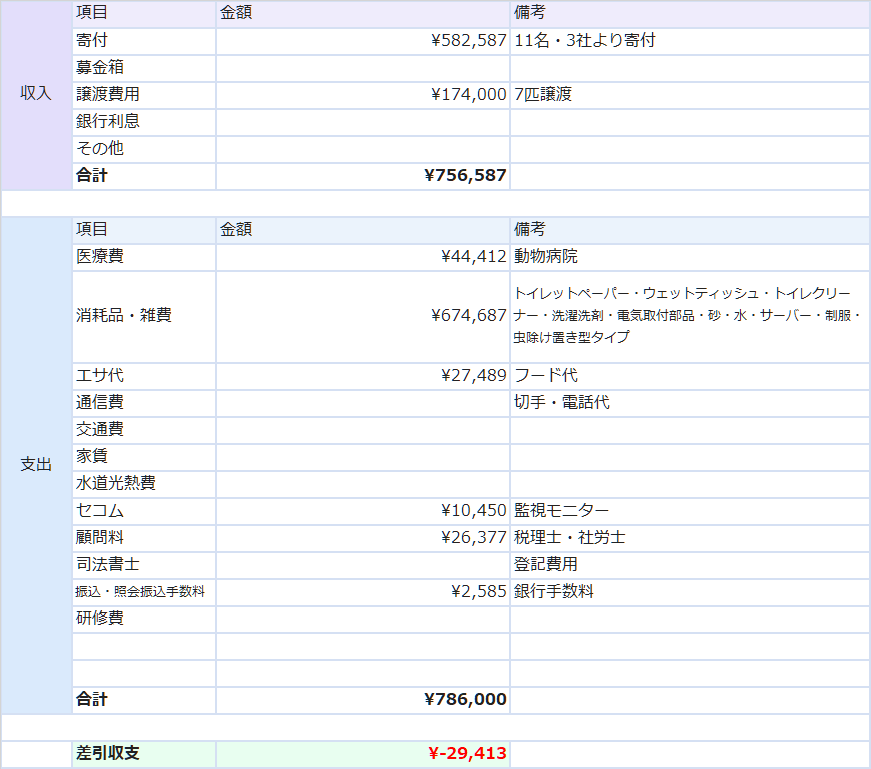This screenshot has width=871, height=769.
Task: Select the 登記費用 remark cell
Action: click(x=689, y=565)
